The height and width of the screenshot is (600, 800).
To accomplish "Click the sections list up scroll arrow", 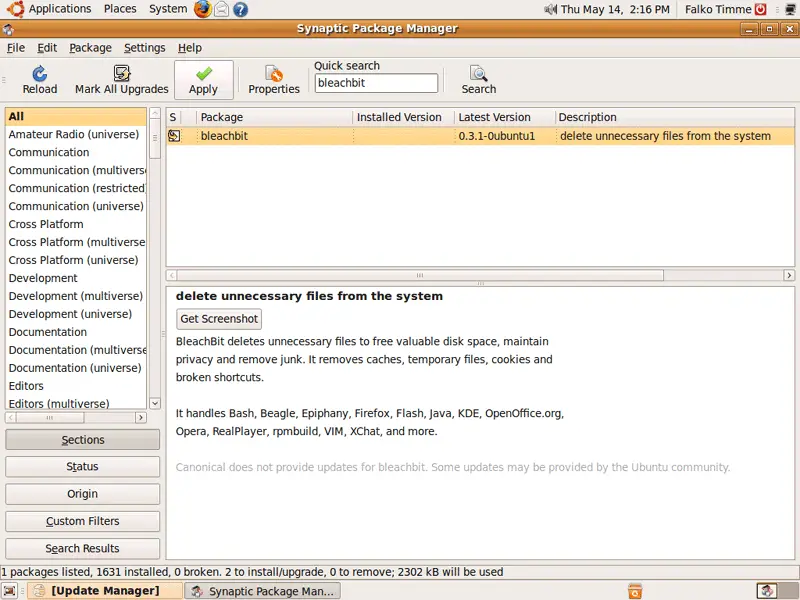I will 155,113.
